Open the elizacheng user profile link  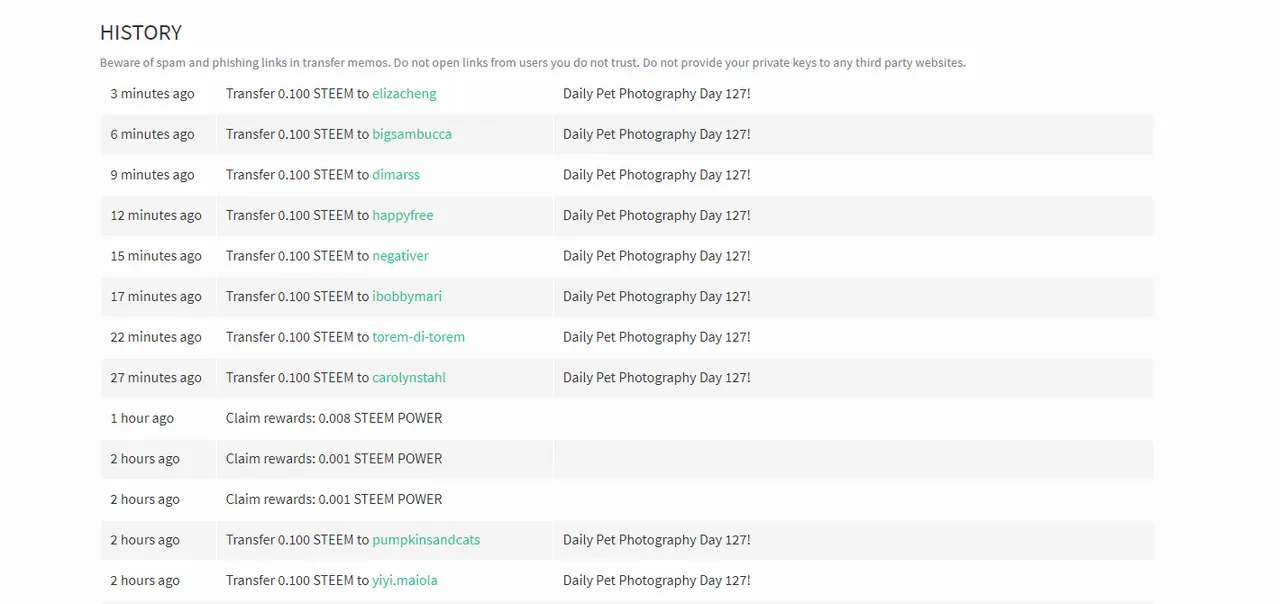404,94
